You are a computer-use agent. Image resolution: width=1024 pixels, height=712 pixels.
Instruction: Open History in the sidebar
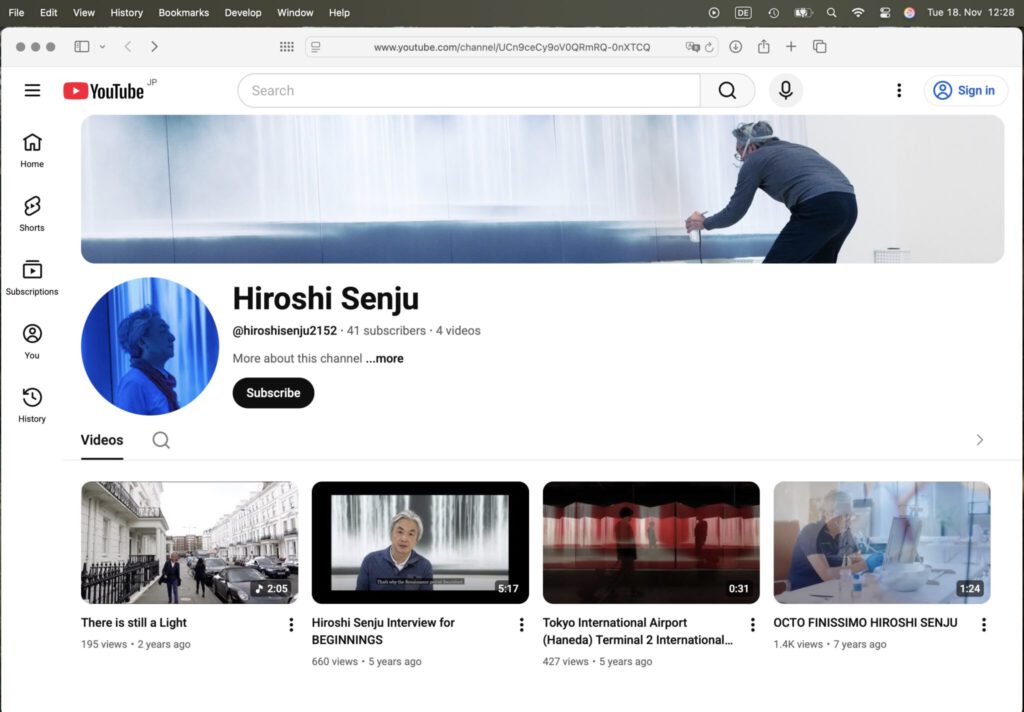[32, 404]
